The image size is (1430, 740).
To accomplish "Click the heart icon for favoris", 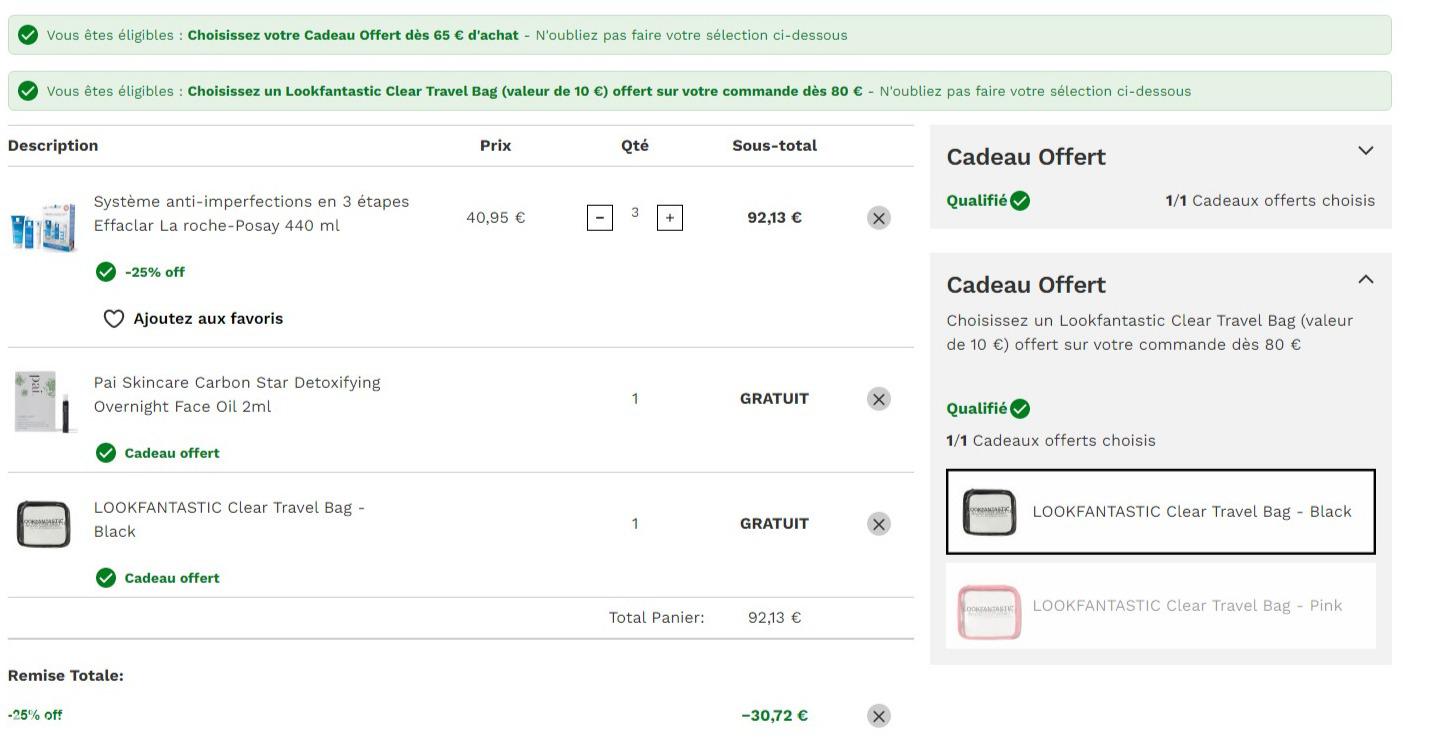I will 114,319.
